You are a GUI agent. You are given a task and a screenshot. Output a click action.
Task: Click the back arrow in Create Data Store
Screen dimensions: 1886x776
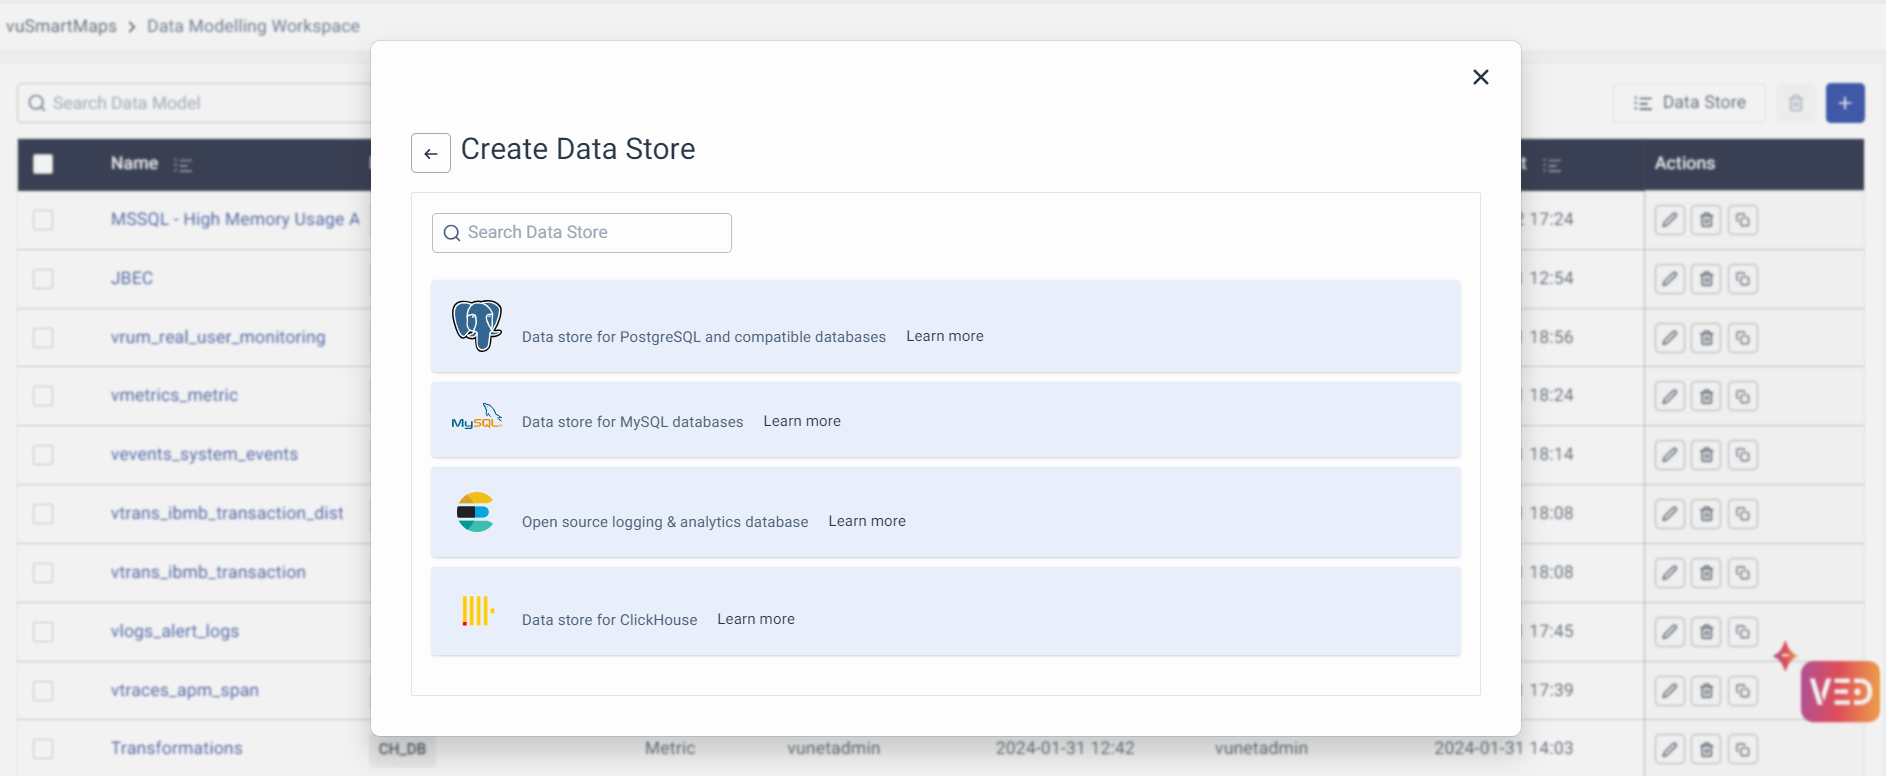pyautogui.click(x=431, y=153)
